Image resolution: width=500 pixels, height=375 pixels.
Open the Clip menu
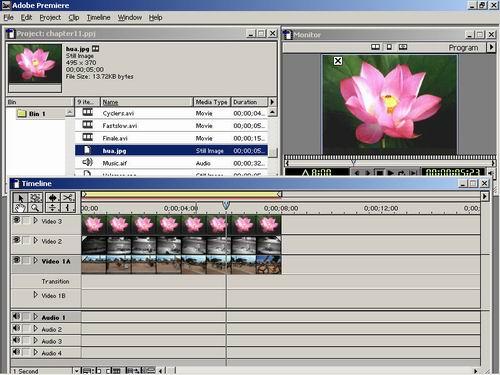[74, 18]
